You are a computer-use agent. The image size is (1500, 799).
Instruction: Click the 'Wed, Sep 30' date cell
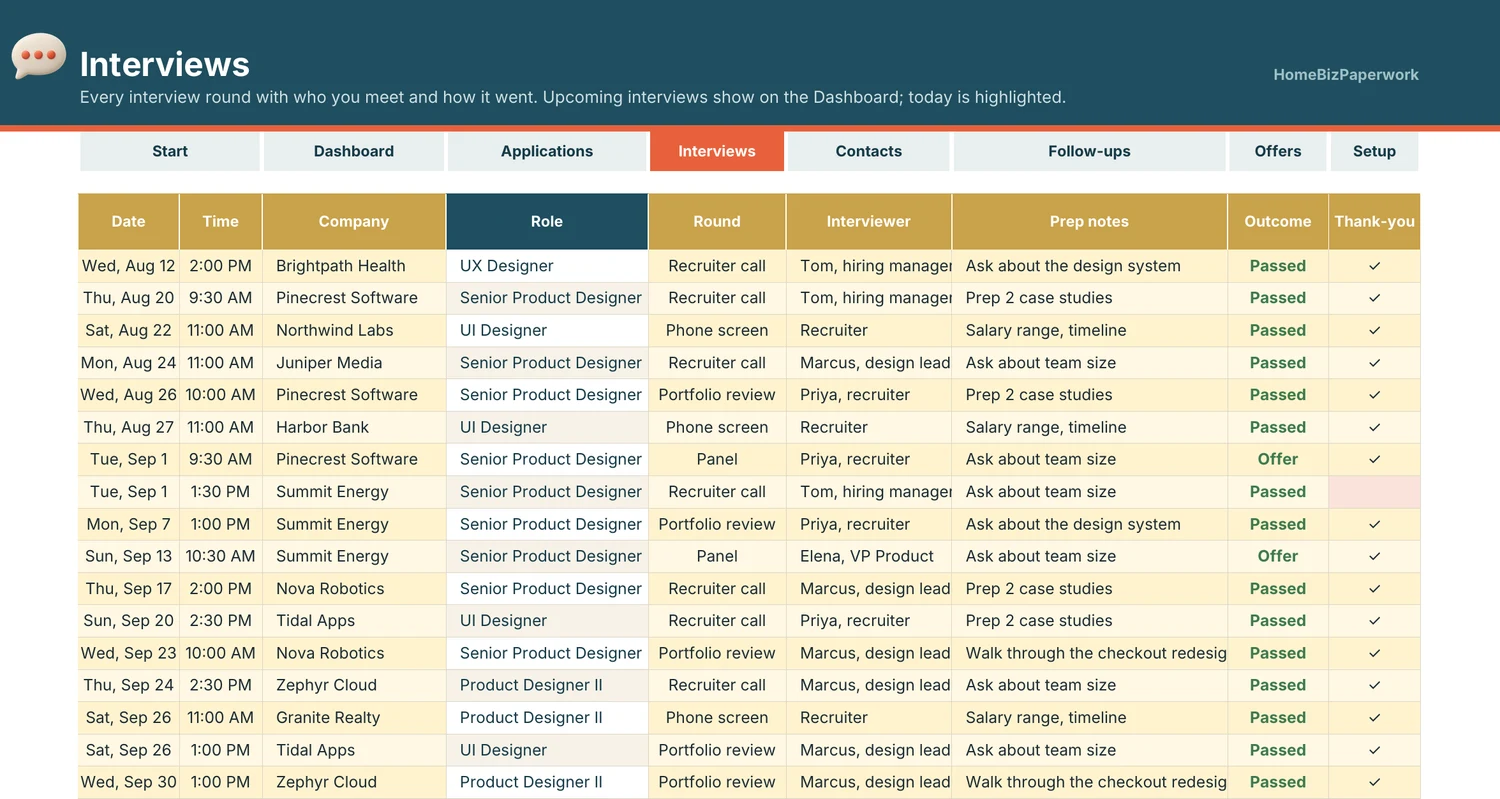pyautogui.click(x=129, y=782)
